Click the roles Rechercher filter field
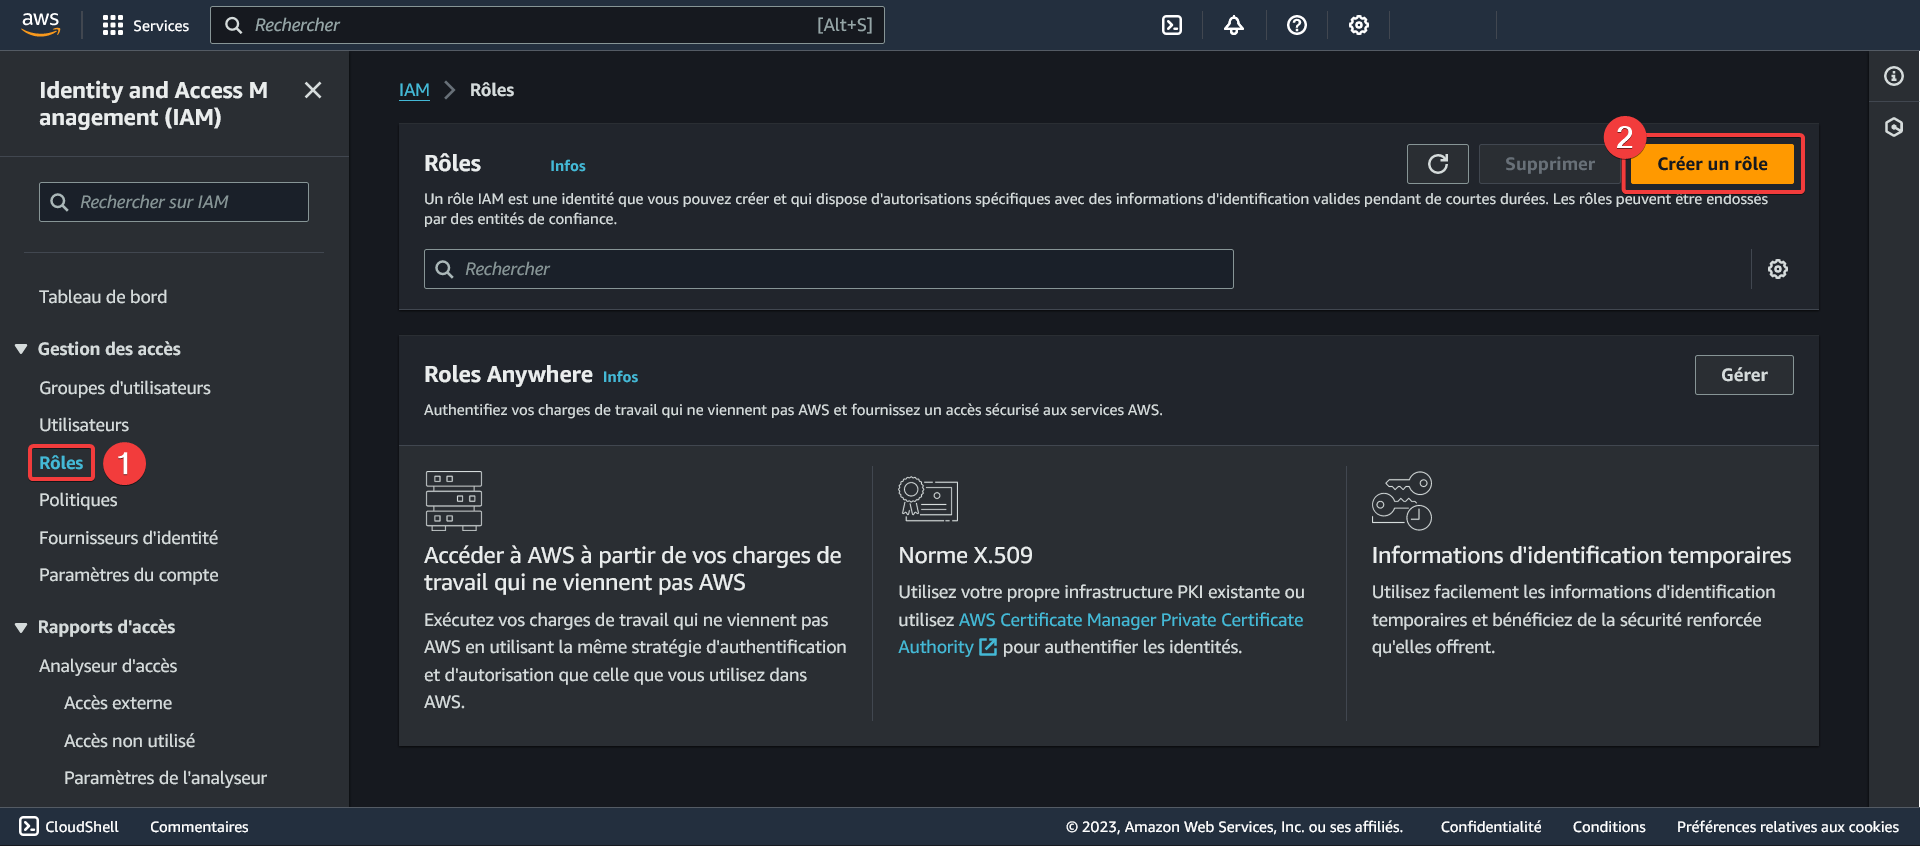1920x846 pixels. click(829, 269)
